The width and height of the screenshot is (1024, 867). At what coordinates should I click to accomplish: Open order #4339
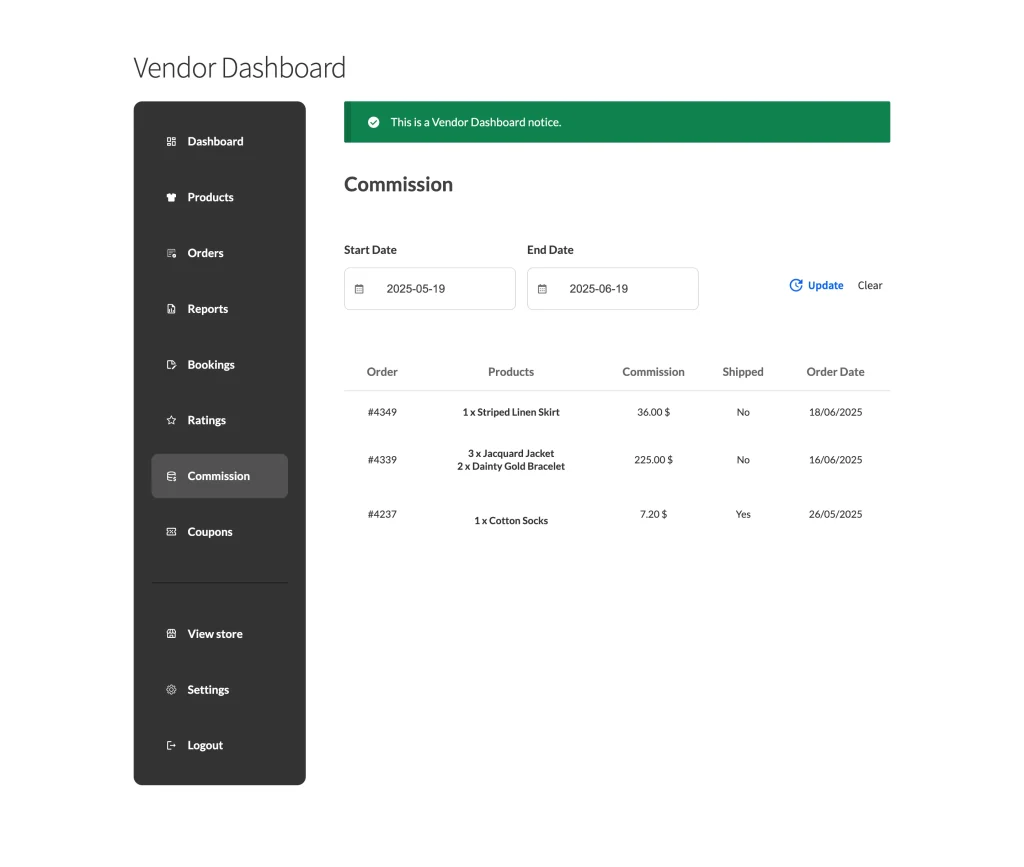point(382,460)
